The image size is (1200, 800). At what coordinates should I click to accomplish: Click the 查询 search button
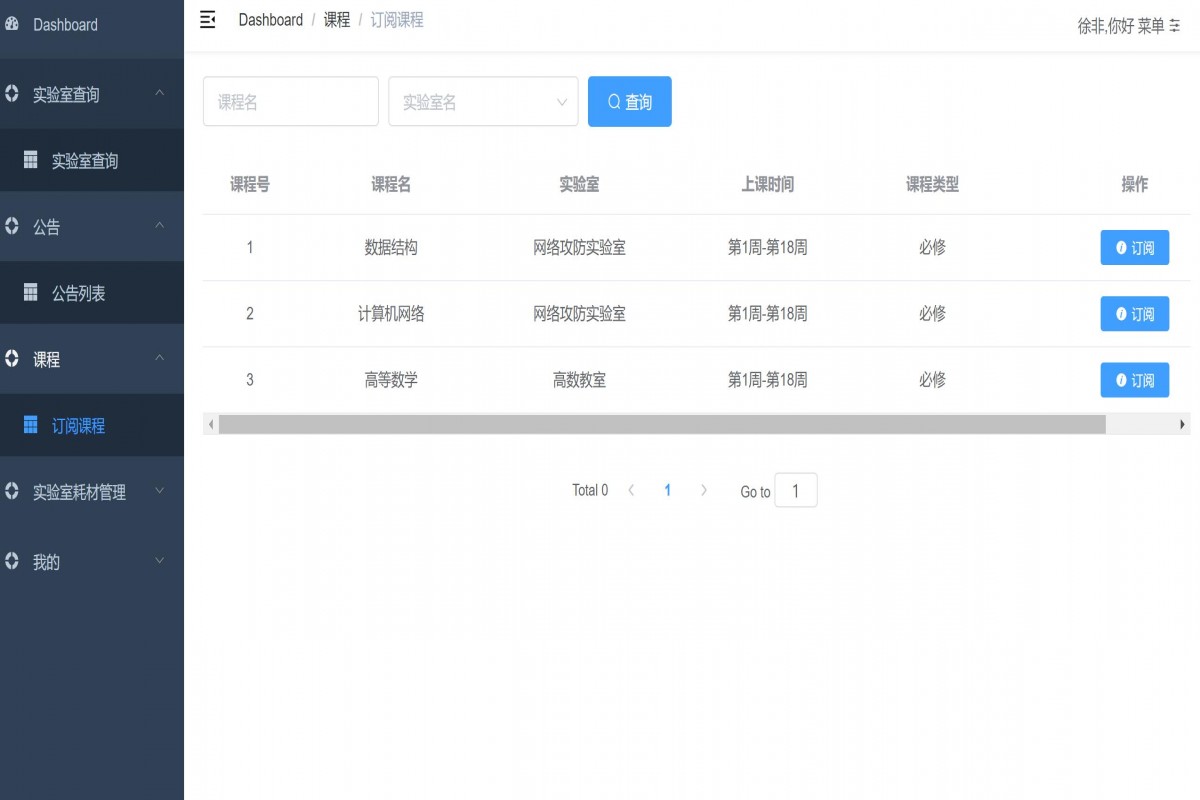[629, 101]
